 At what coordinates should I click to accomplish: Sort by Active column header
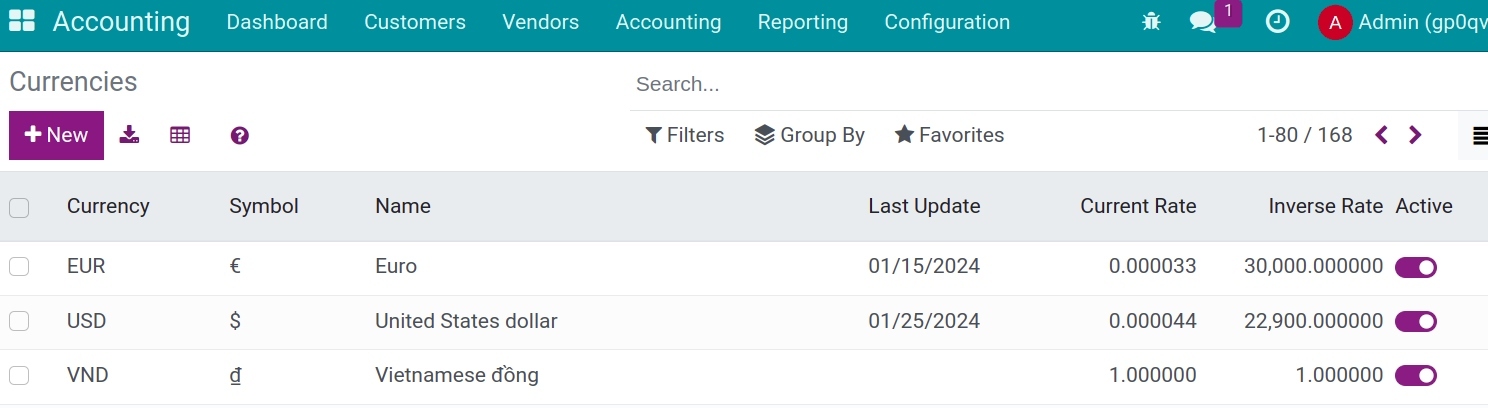pyautogui.click(x=1424, y=206)
